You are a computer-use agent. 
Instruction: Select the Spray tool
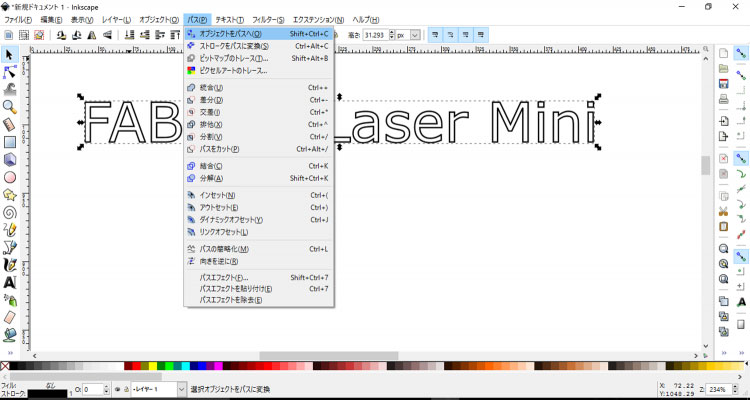pos(9,300)
